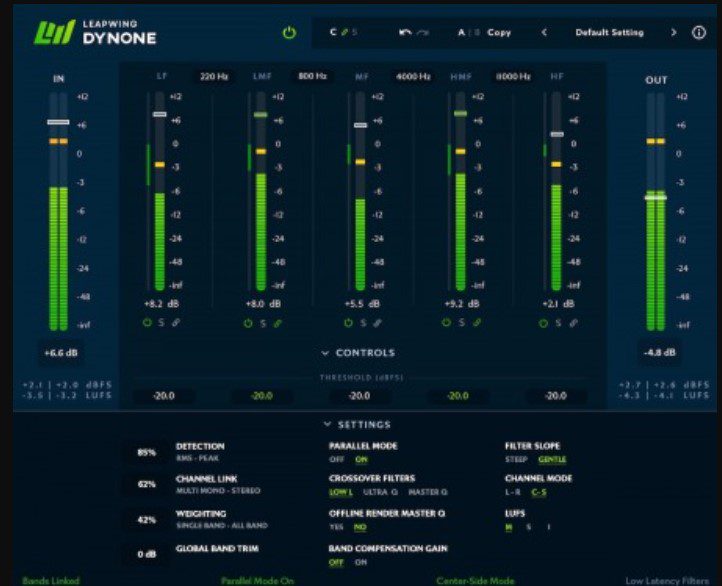Edit the 800 Hz crossover frequency
The image size is (722, 586).
312,76
